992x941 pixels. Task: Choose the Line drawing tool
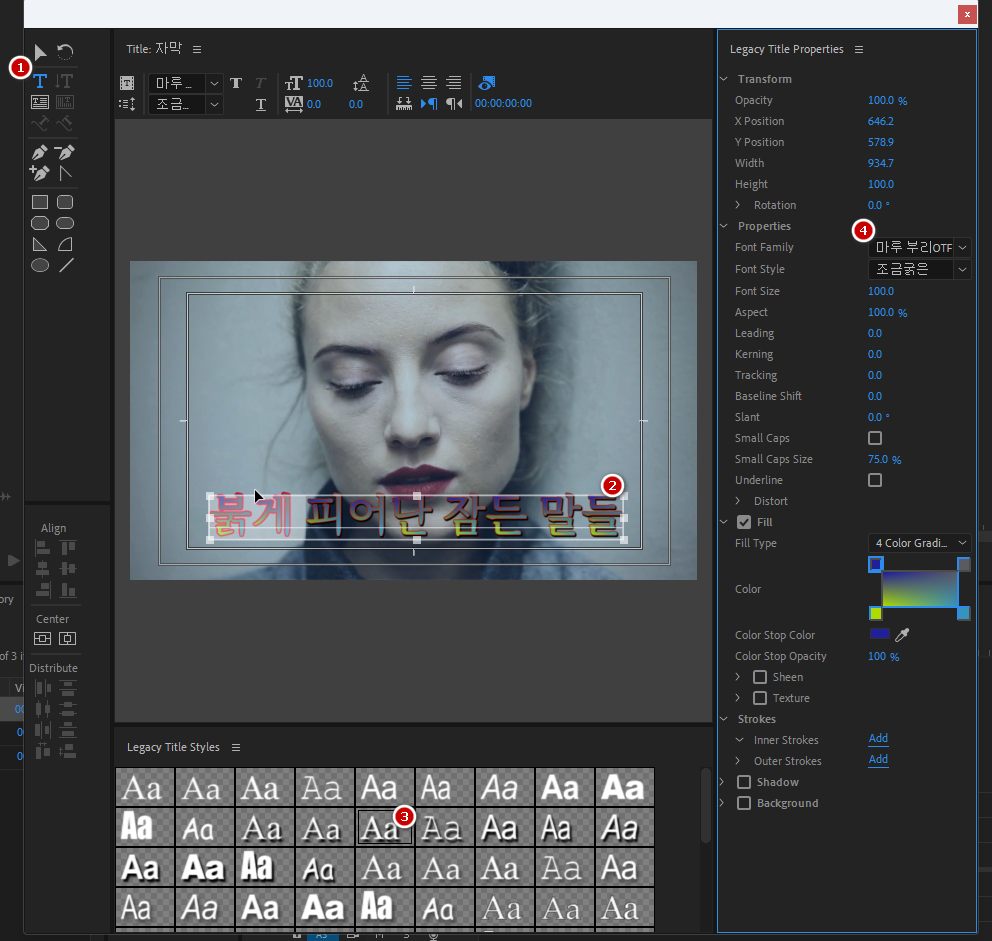pos(66,266)
